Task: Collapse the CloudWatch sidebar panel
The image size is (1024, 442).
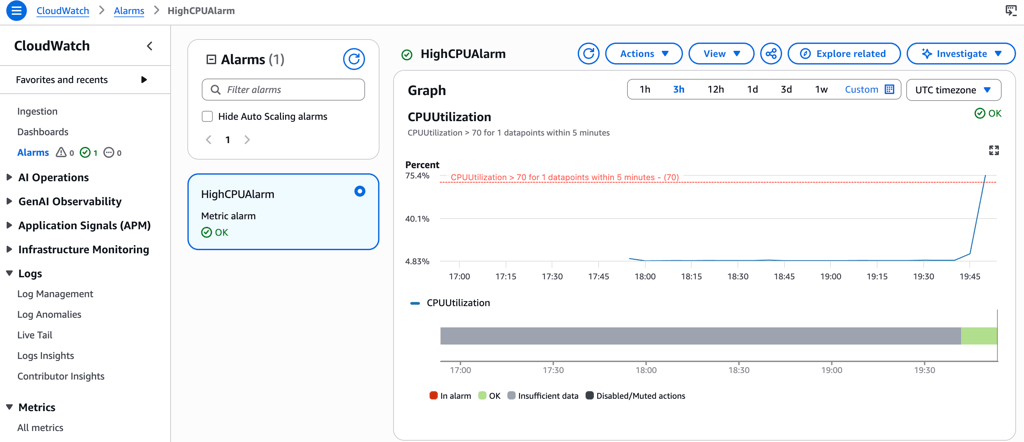Action: tap(150, 46)
